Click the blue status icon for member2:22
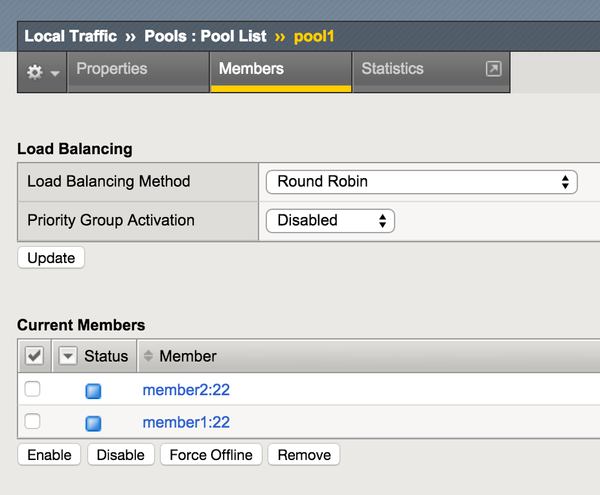This screenshot has height=495, width=600. (93, 391)
